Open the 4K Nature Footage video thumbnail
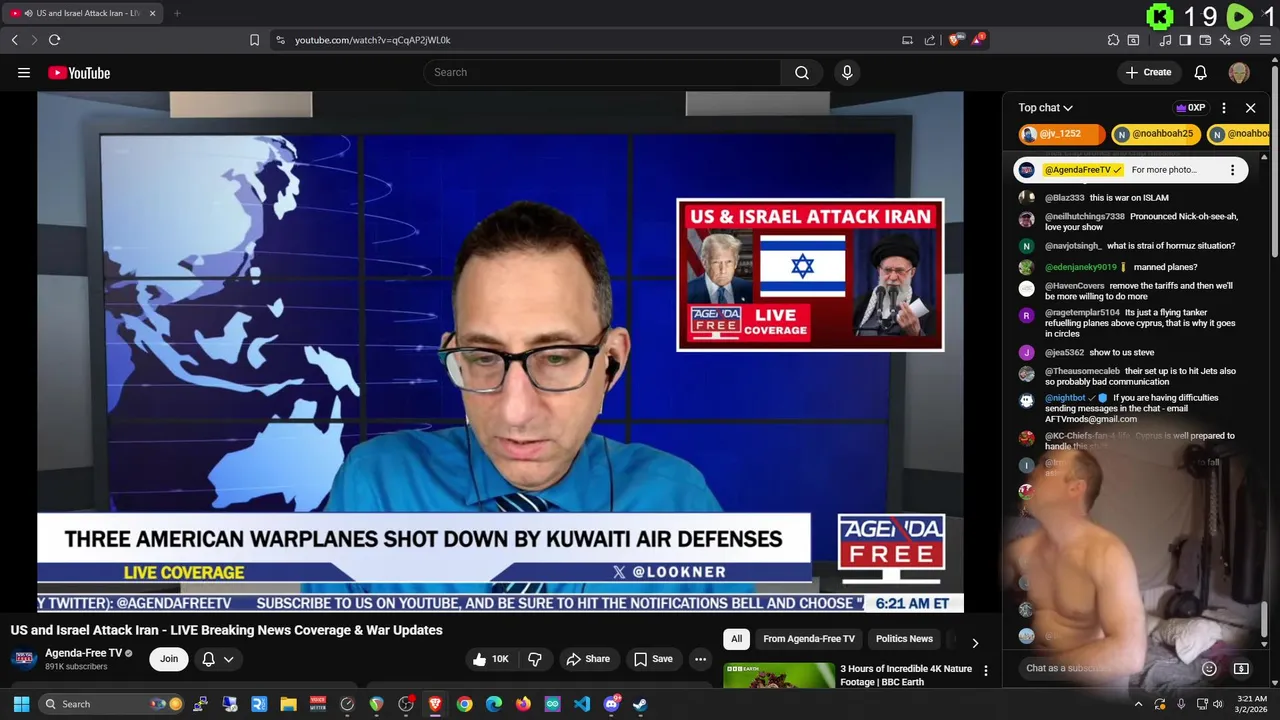Image resolution: width=1280 pixels, height=720 pixels. [x=779, y=676]
